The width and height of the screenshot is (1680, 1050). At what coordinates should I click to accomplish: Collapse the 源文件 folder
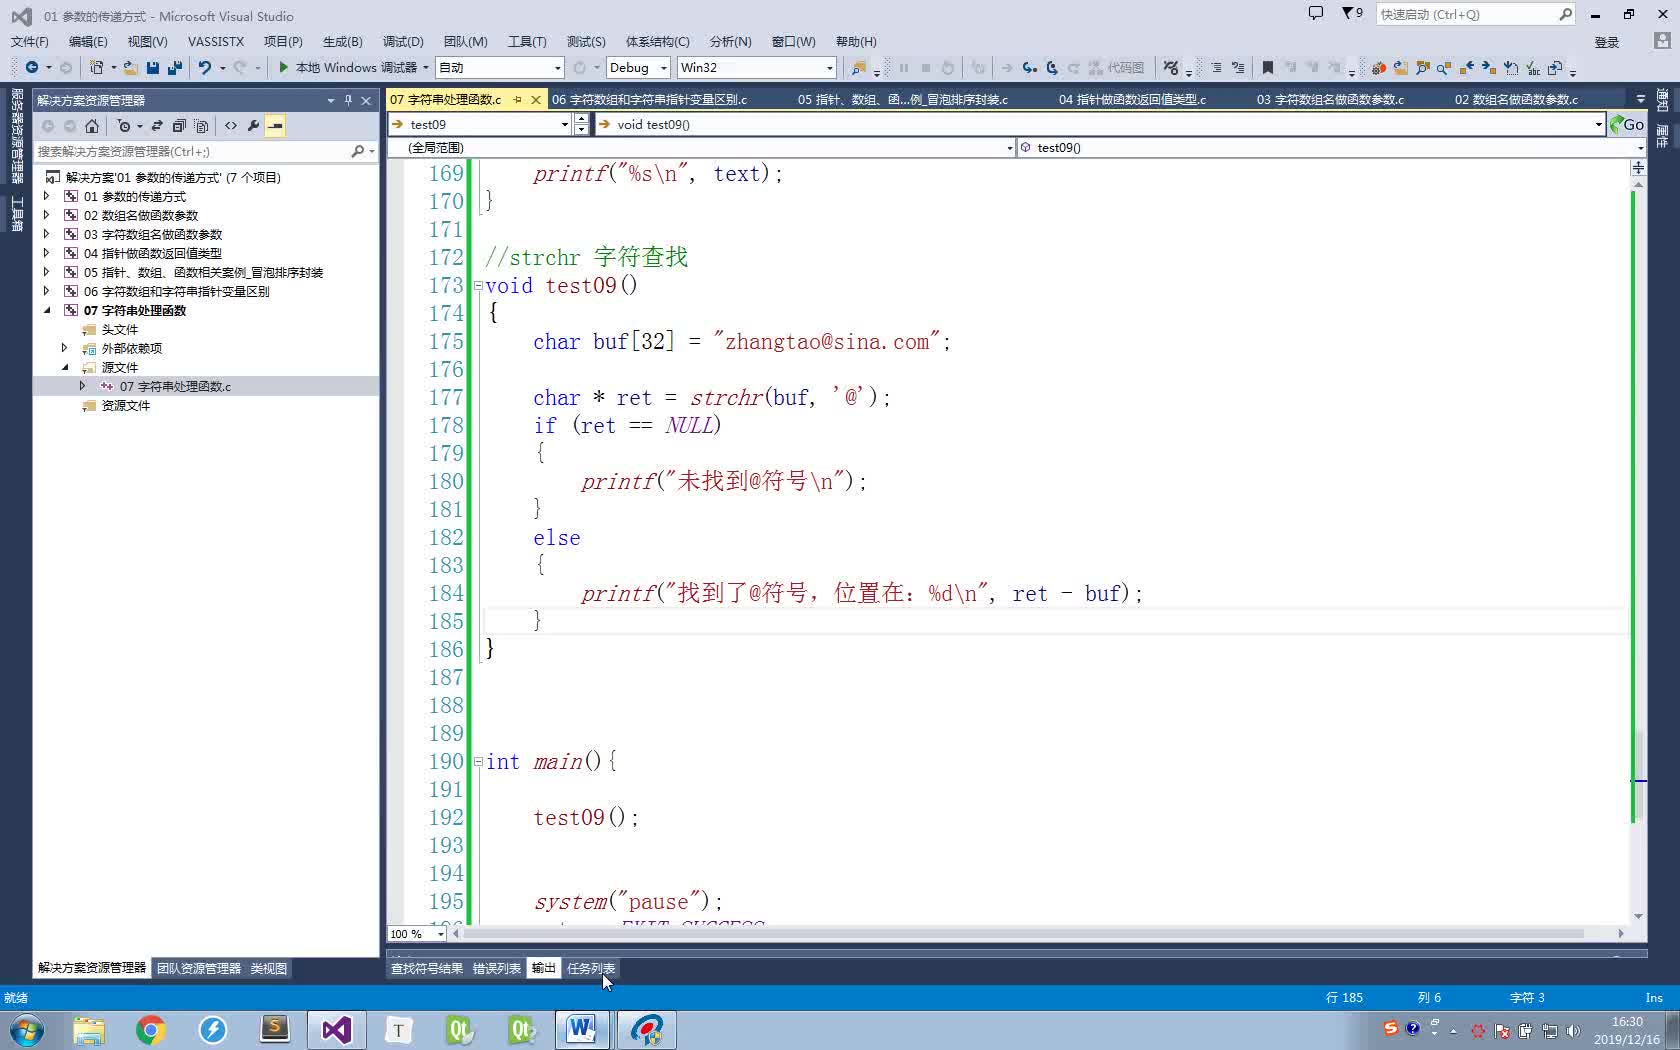coord(64,367)
